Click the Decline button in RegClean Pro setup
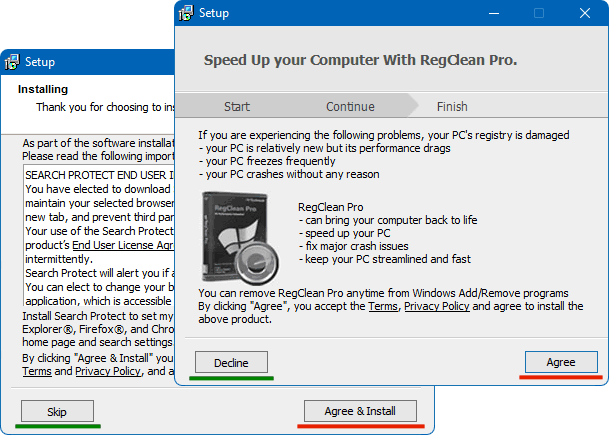The height and width of the screenshot is (435, 609). pyautogui.click(x=231, y=362)
